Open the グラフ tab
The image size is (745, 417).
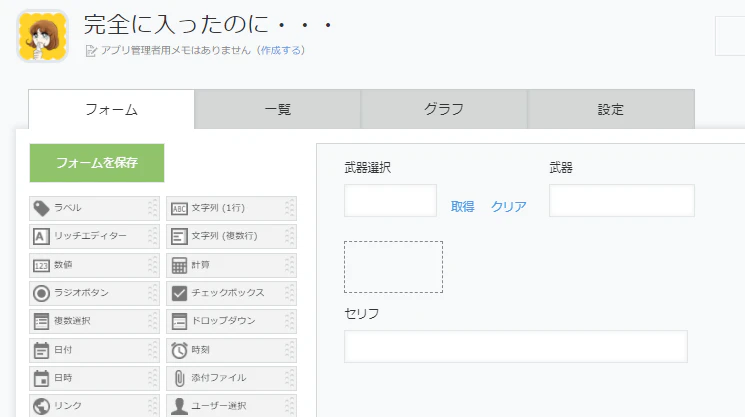444,109
